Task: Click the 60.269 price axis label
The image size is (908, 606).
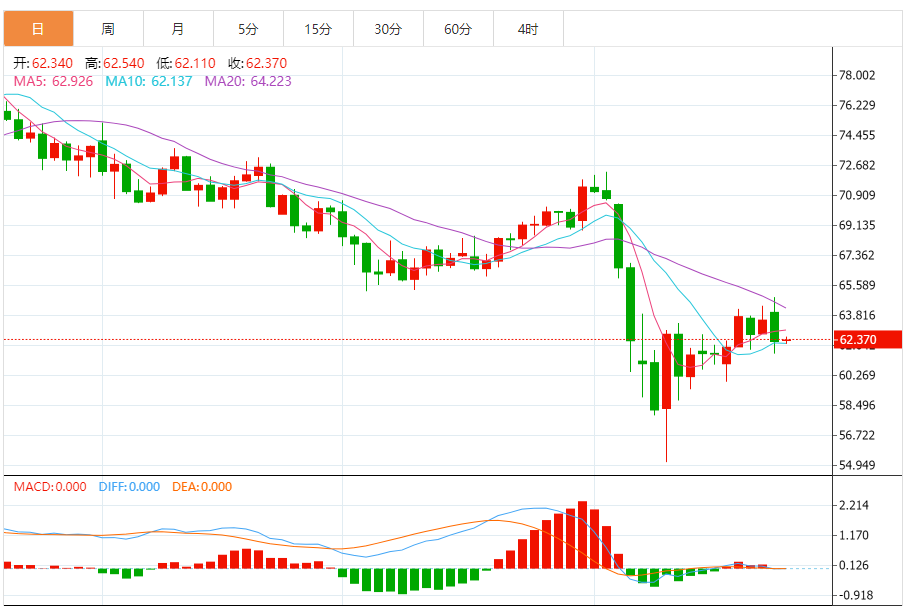Action: tap(857, 375)
